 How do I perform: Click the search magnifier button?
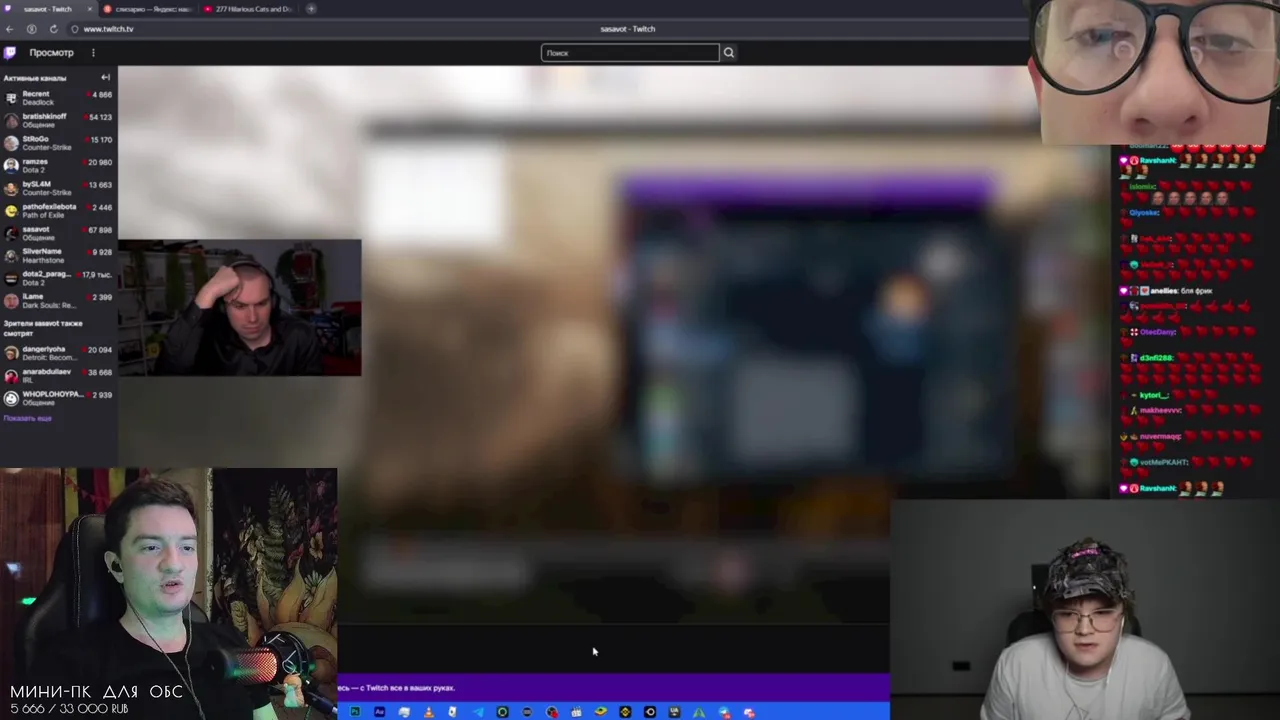click(728, 53)
